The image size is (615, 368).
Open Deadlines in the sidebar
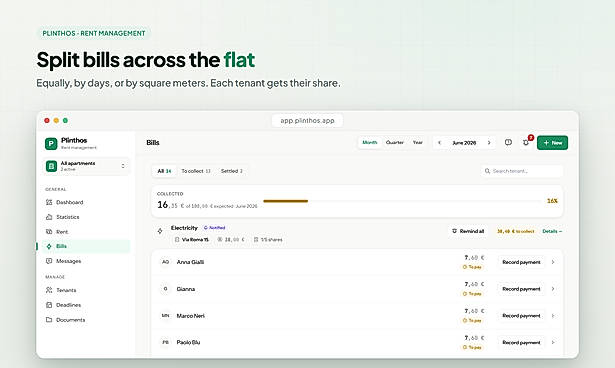86,305
